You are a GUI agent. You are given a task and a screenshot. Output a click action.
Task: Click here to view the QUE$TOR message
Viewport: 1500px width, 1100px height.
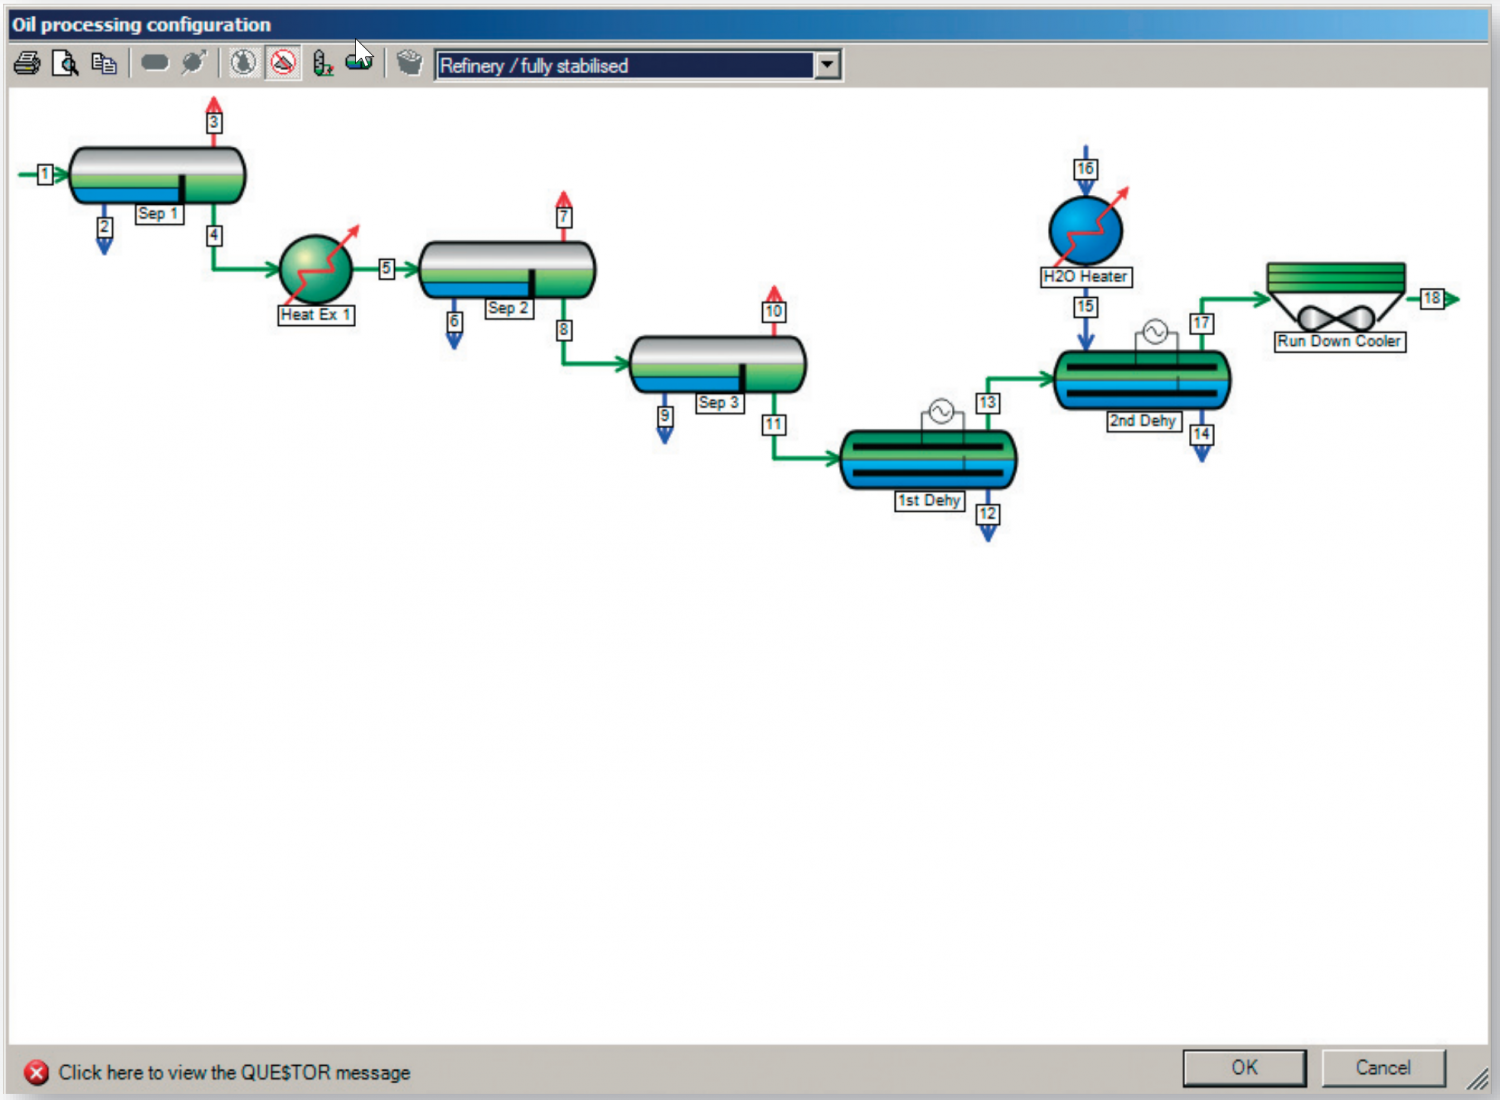(x=234, y=1073)
